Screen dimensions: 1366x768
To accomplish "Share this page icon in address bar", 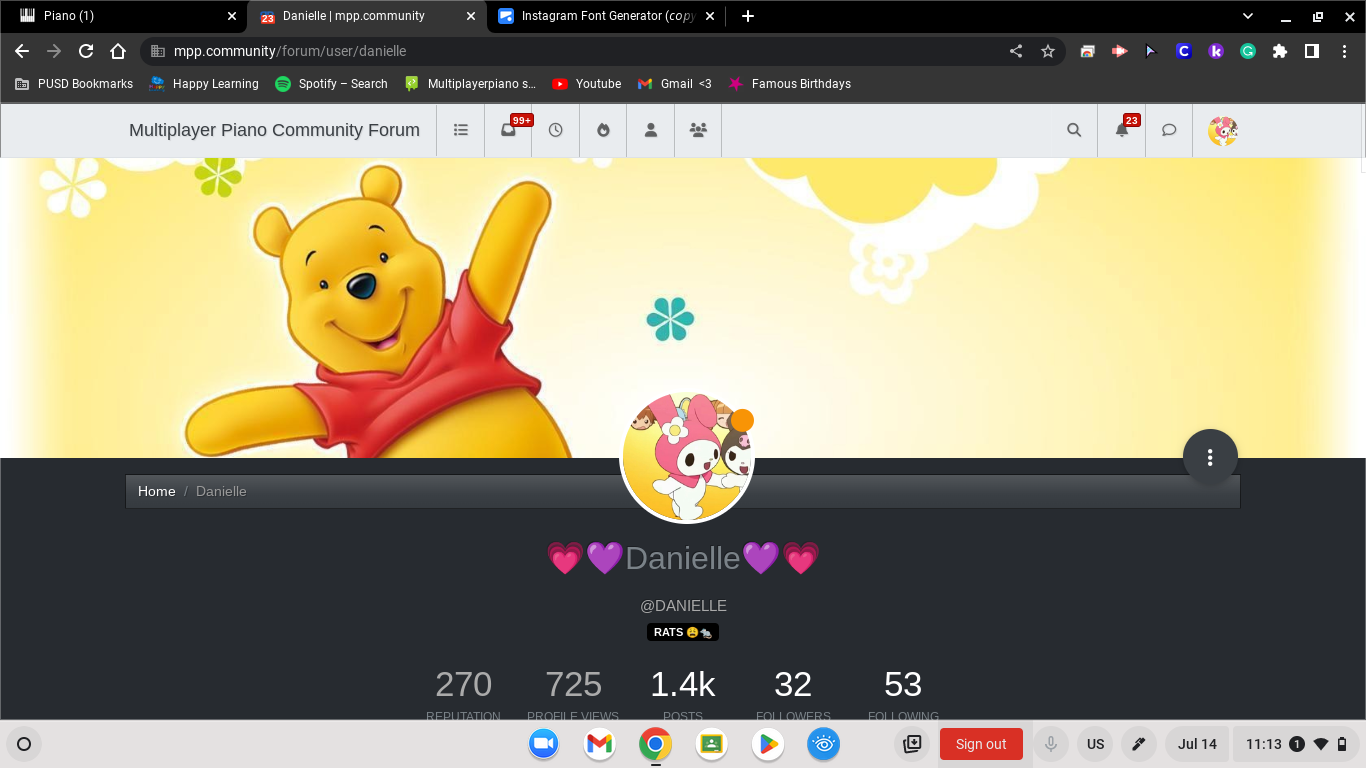I will (x=1016, y=51).
